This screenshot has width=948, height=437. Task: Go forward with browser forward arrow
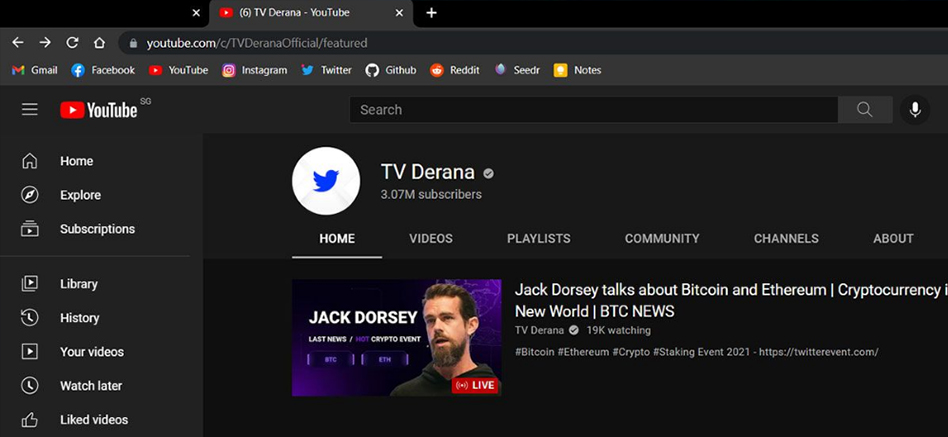pos(45,43)
